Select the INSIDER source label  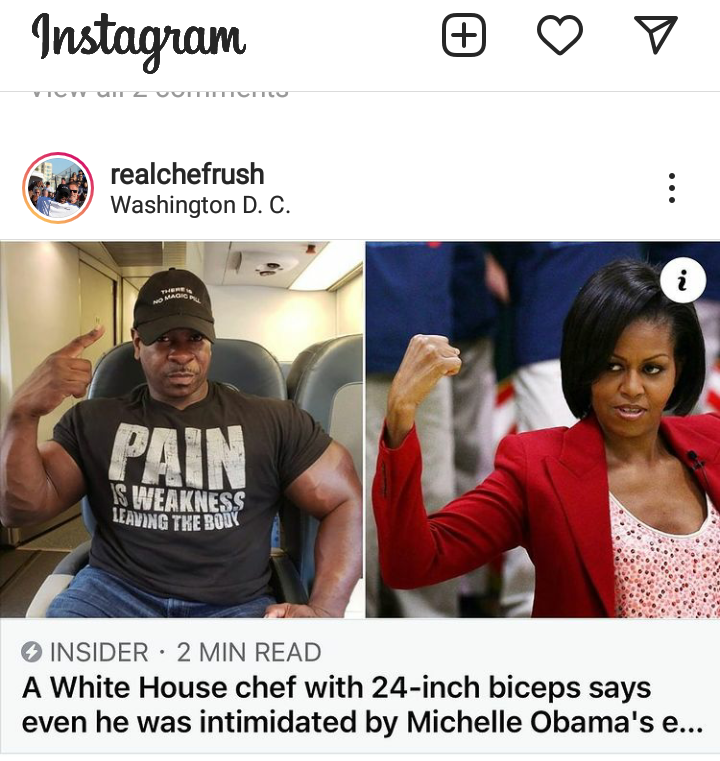click(99, 652)
